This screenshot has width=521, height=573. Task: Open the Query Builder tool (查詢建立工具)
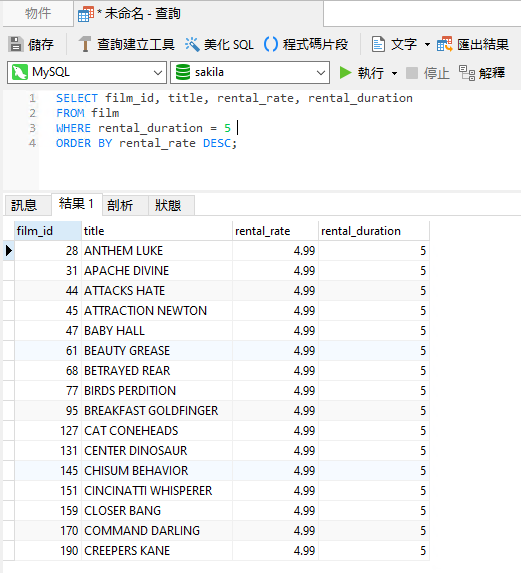click(126, 45)
